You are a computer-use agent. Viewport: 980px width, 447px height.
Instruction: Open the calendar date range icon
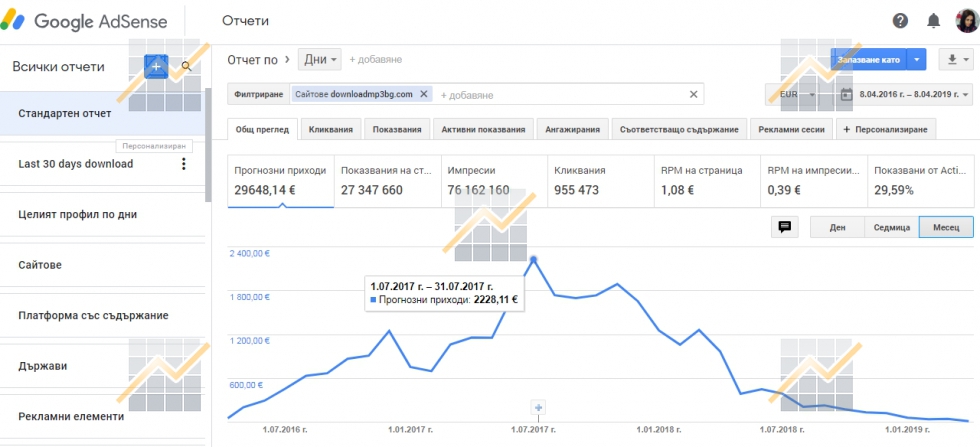pyautogui.click(x=846, y=94)
